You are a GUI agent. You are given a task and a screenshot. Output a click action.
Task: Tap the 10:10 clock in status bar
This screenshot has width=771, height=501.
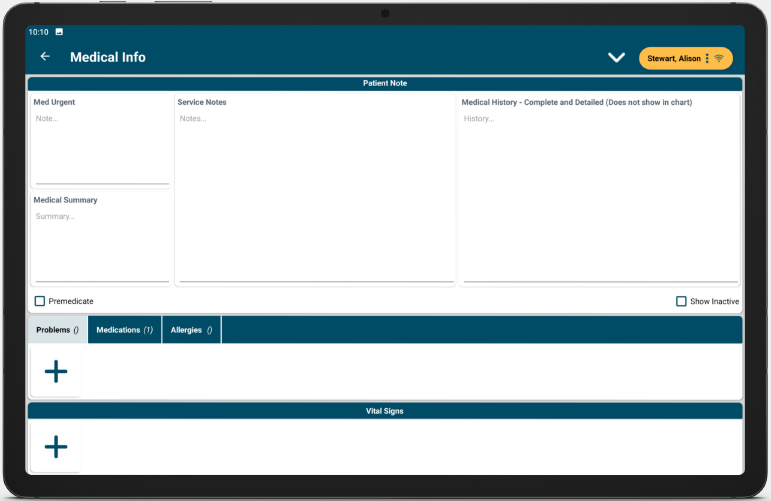click(38, 32)
